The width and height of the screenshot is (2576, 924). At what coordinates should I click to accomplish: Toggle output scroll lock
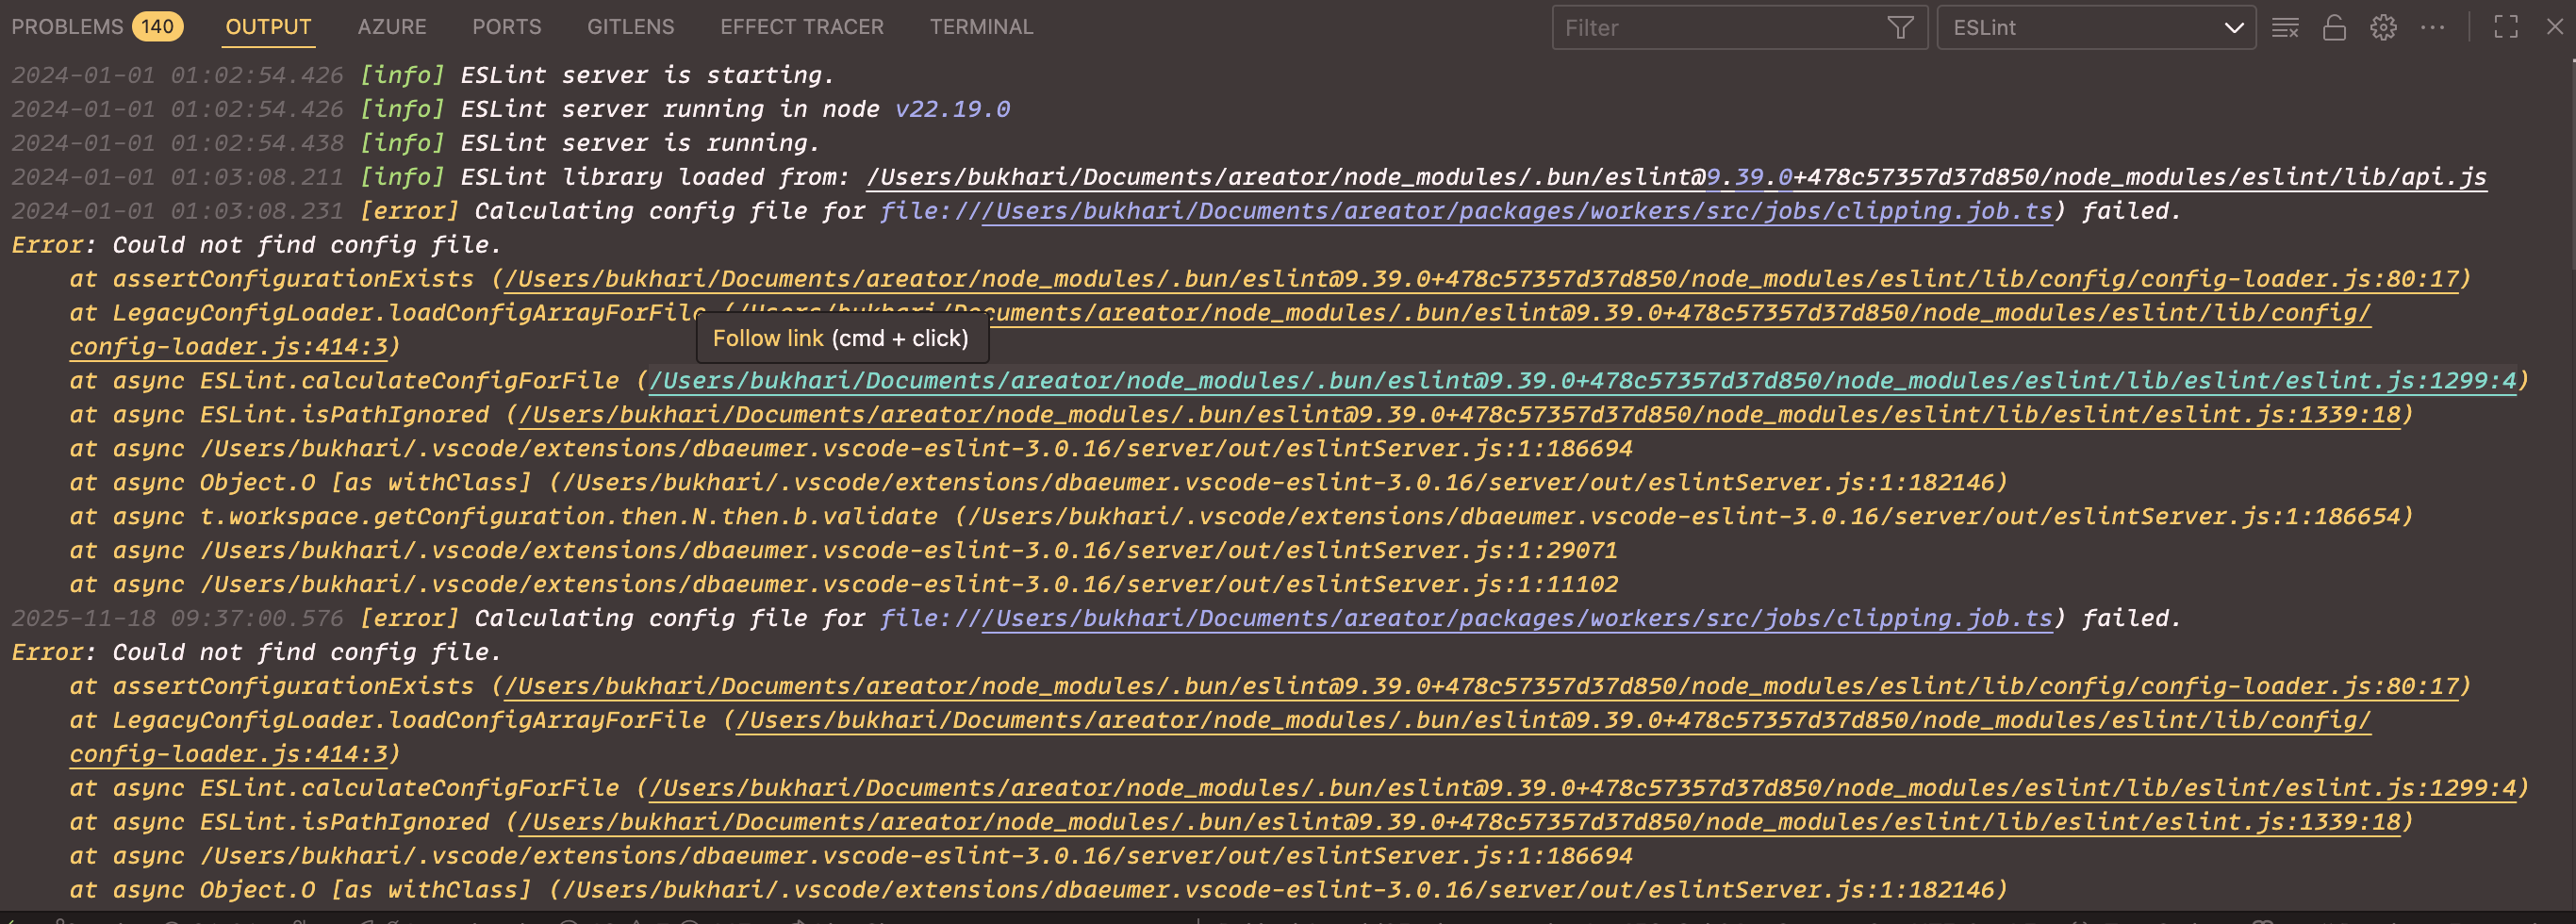2334,28
